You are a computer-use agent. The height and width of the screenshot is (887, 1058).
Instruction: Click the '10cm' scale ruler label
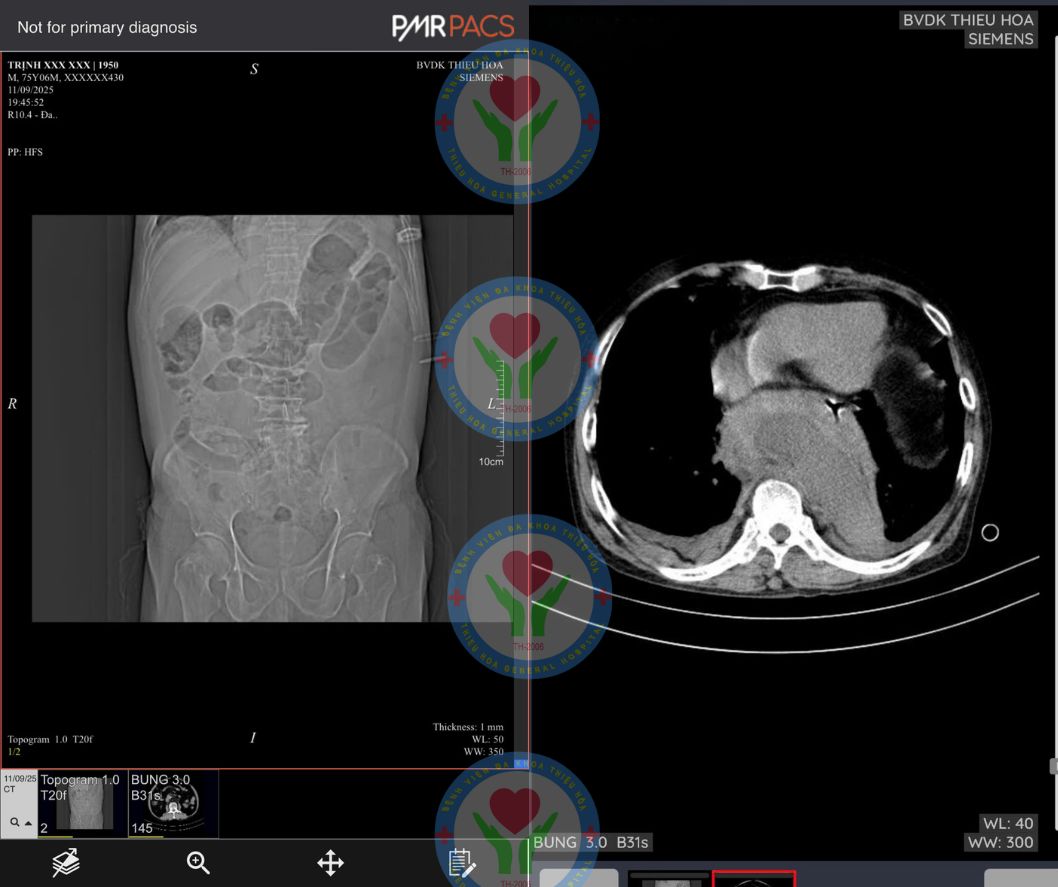[x=491, y=462]
